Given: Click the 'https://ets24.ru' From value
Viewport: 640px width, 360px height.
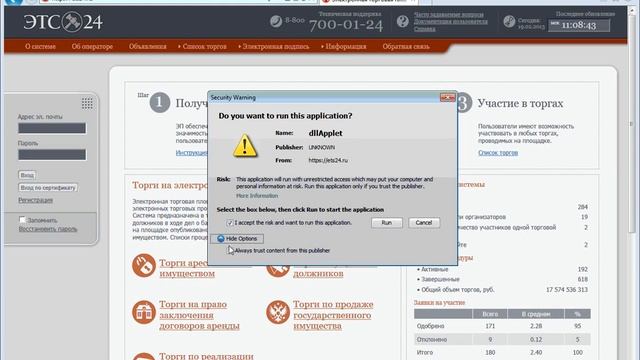Looking at the screenshot, I should coord(328,160).
